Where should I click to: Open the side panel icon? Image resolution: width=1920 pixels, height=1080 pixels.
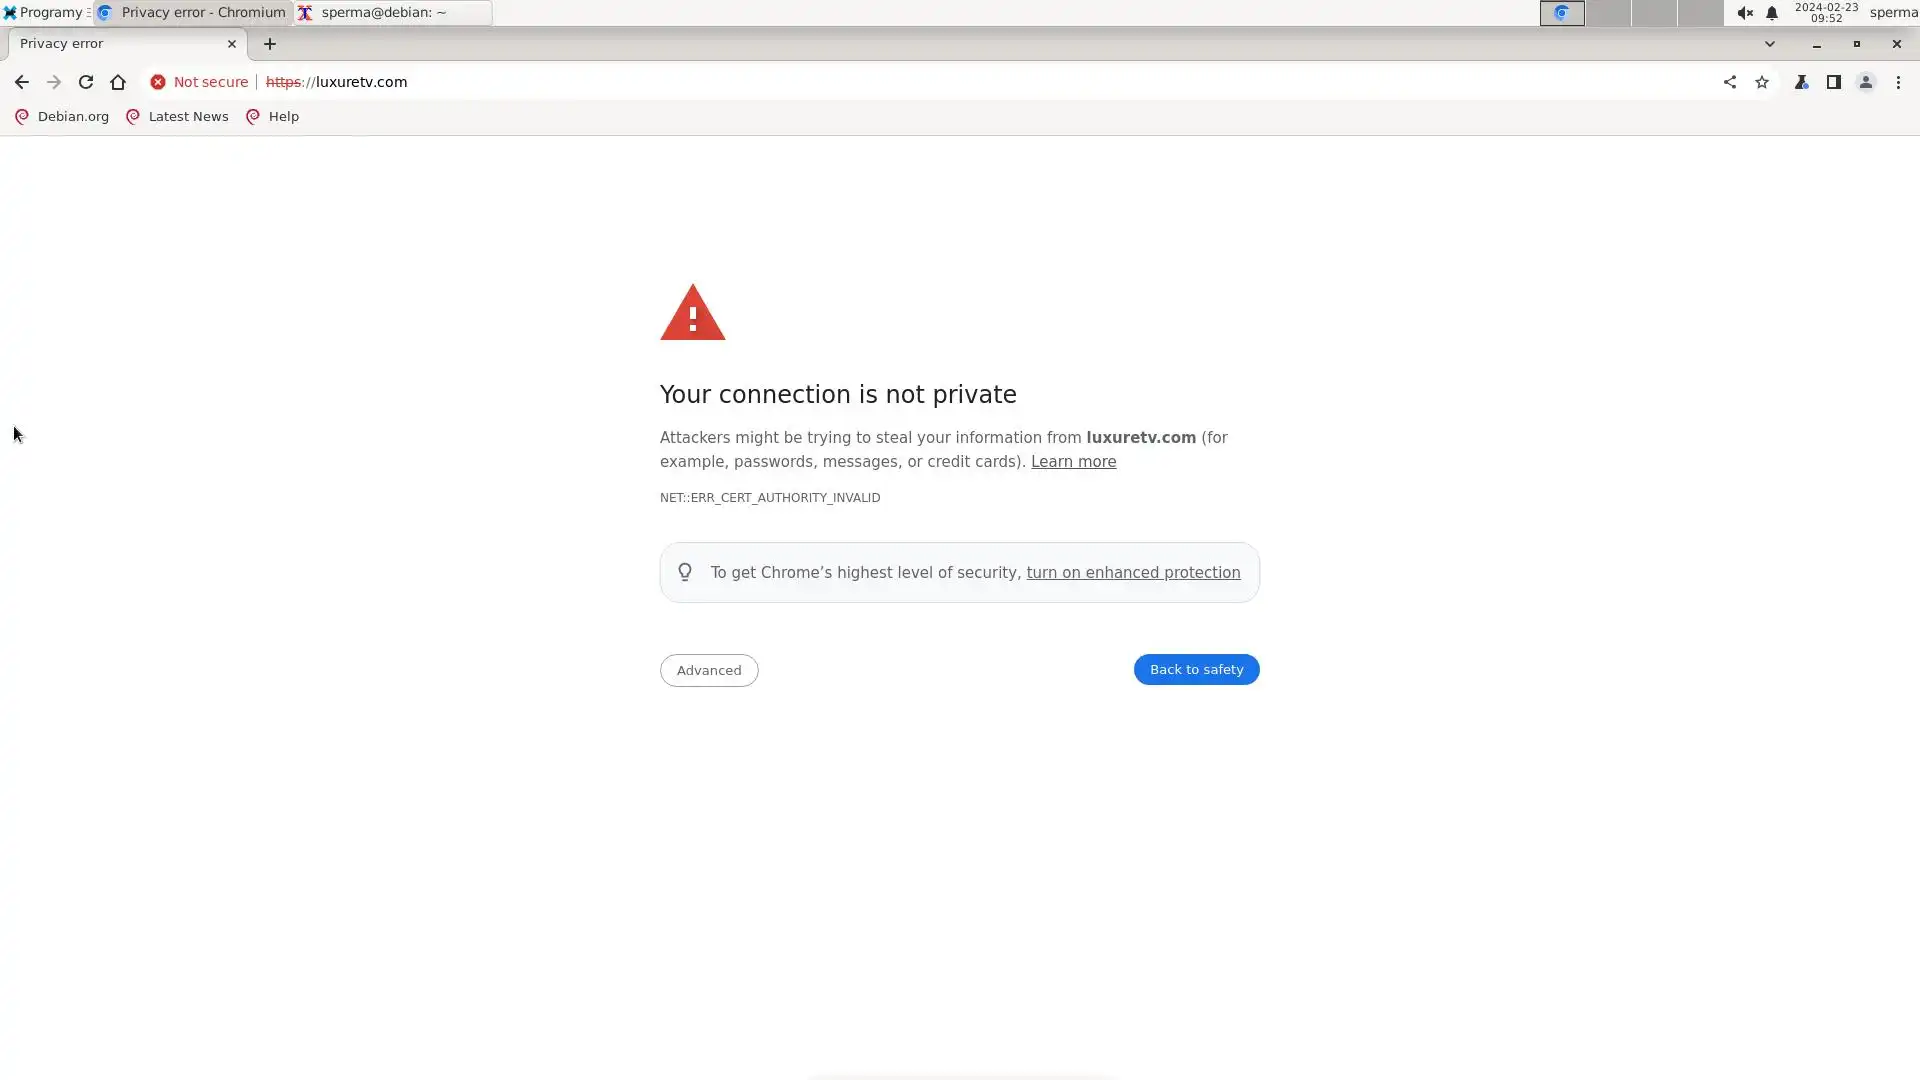point(1834,82)
